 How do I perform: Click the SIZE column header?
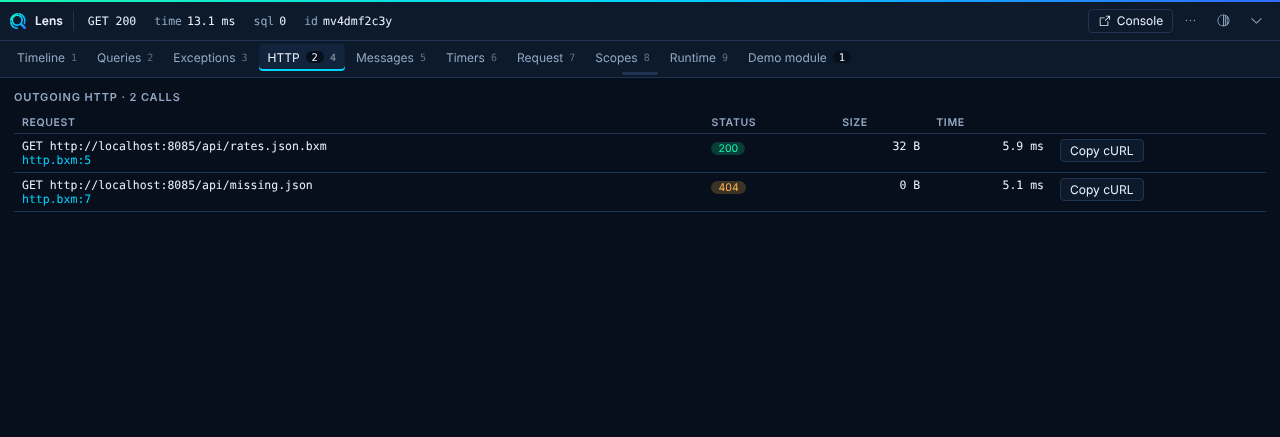point(854,122)
